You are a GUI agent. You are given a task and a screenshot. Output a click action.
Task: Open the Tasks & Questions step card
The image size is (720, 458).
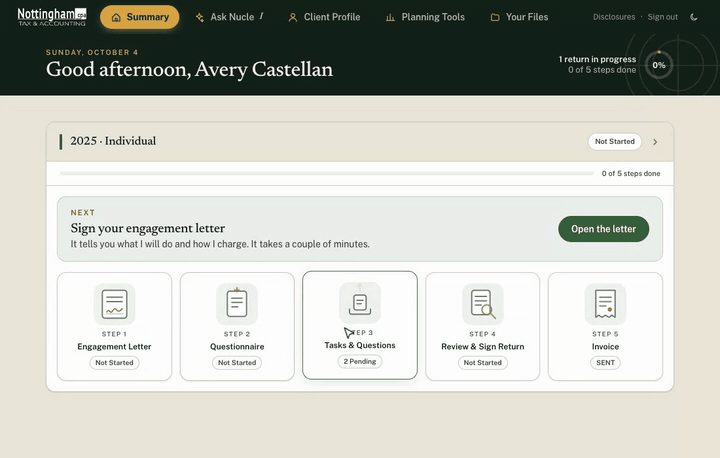click(x=360, y=325)
